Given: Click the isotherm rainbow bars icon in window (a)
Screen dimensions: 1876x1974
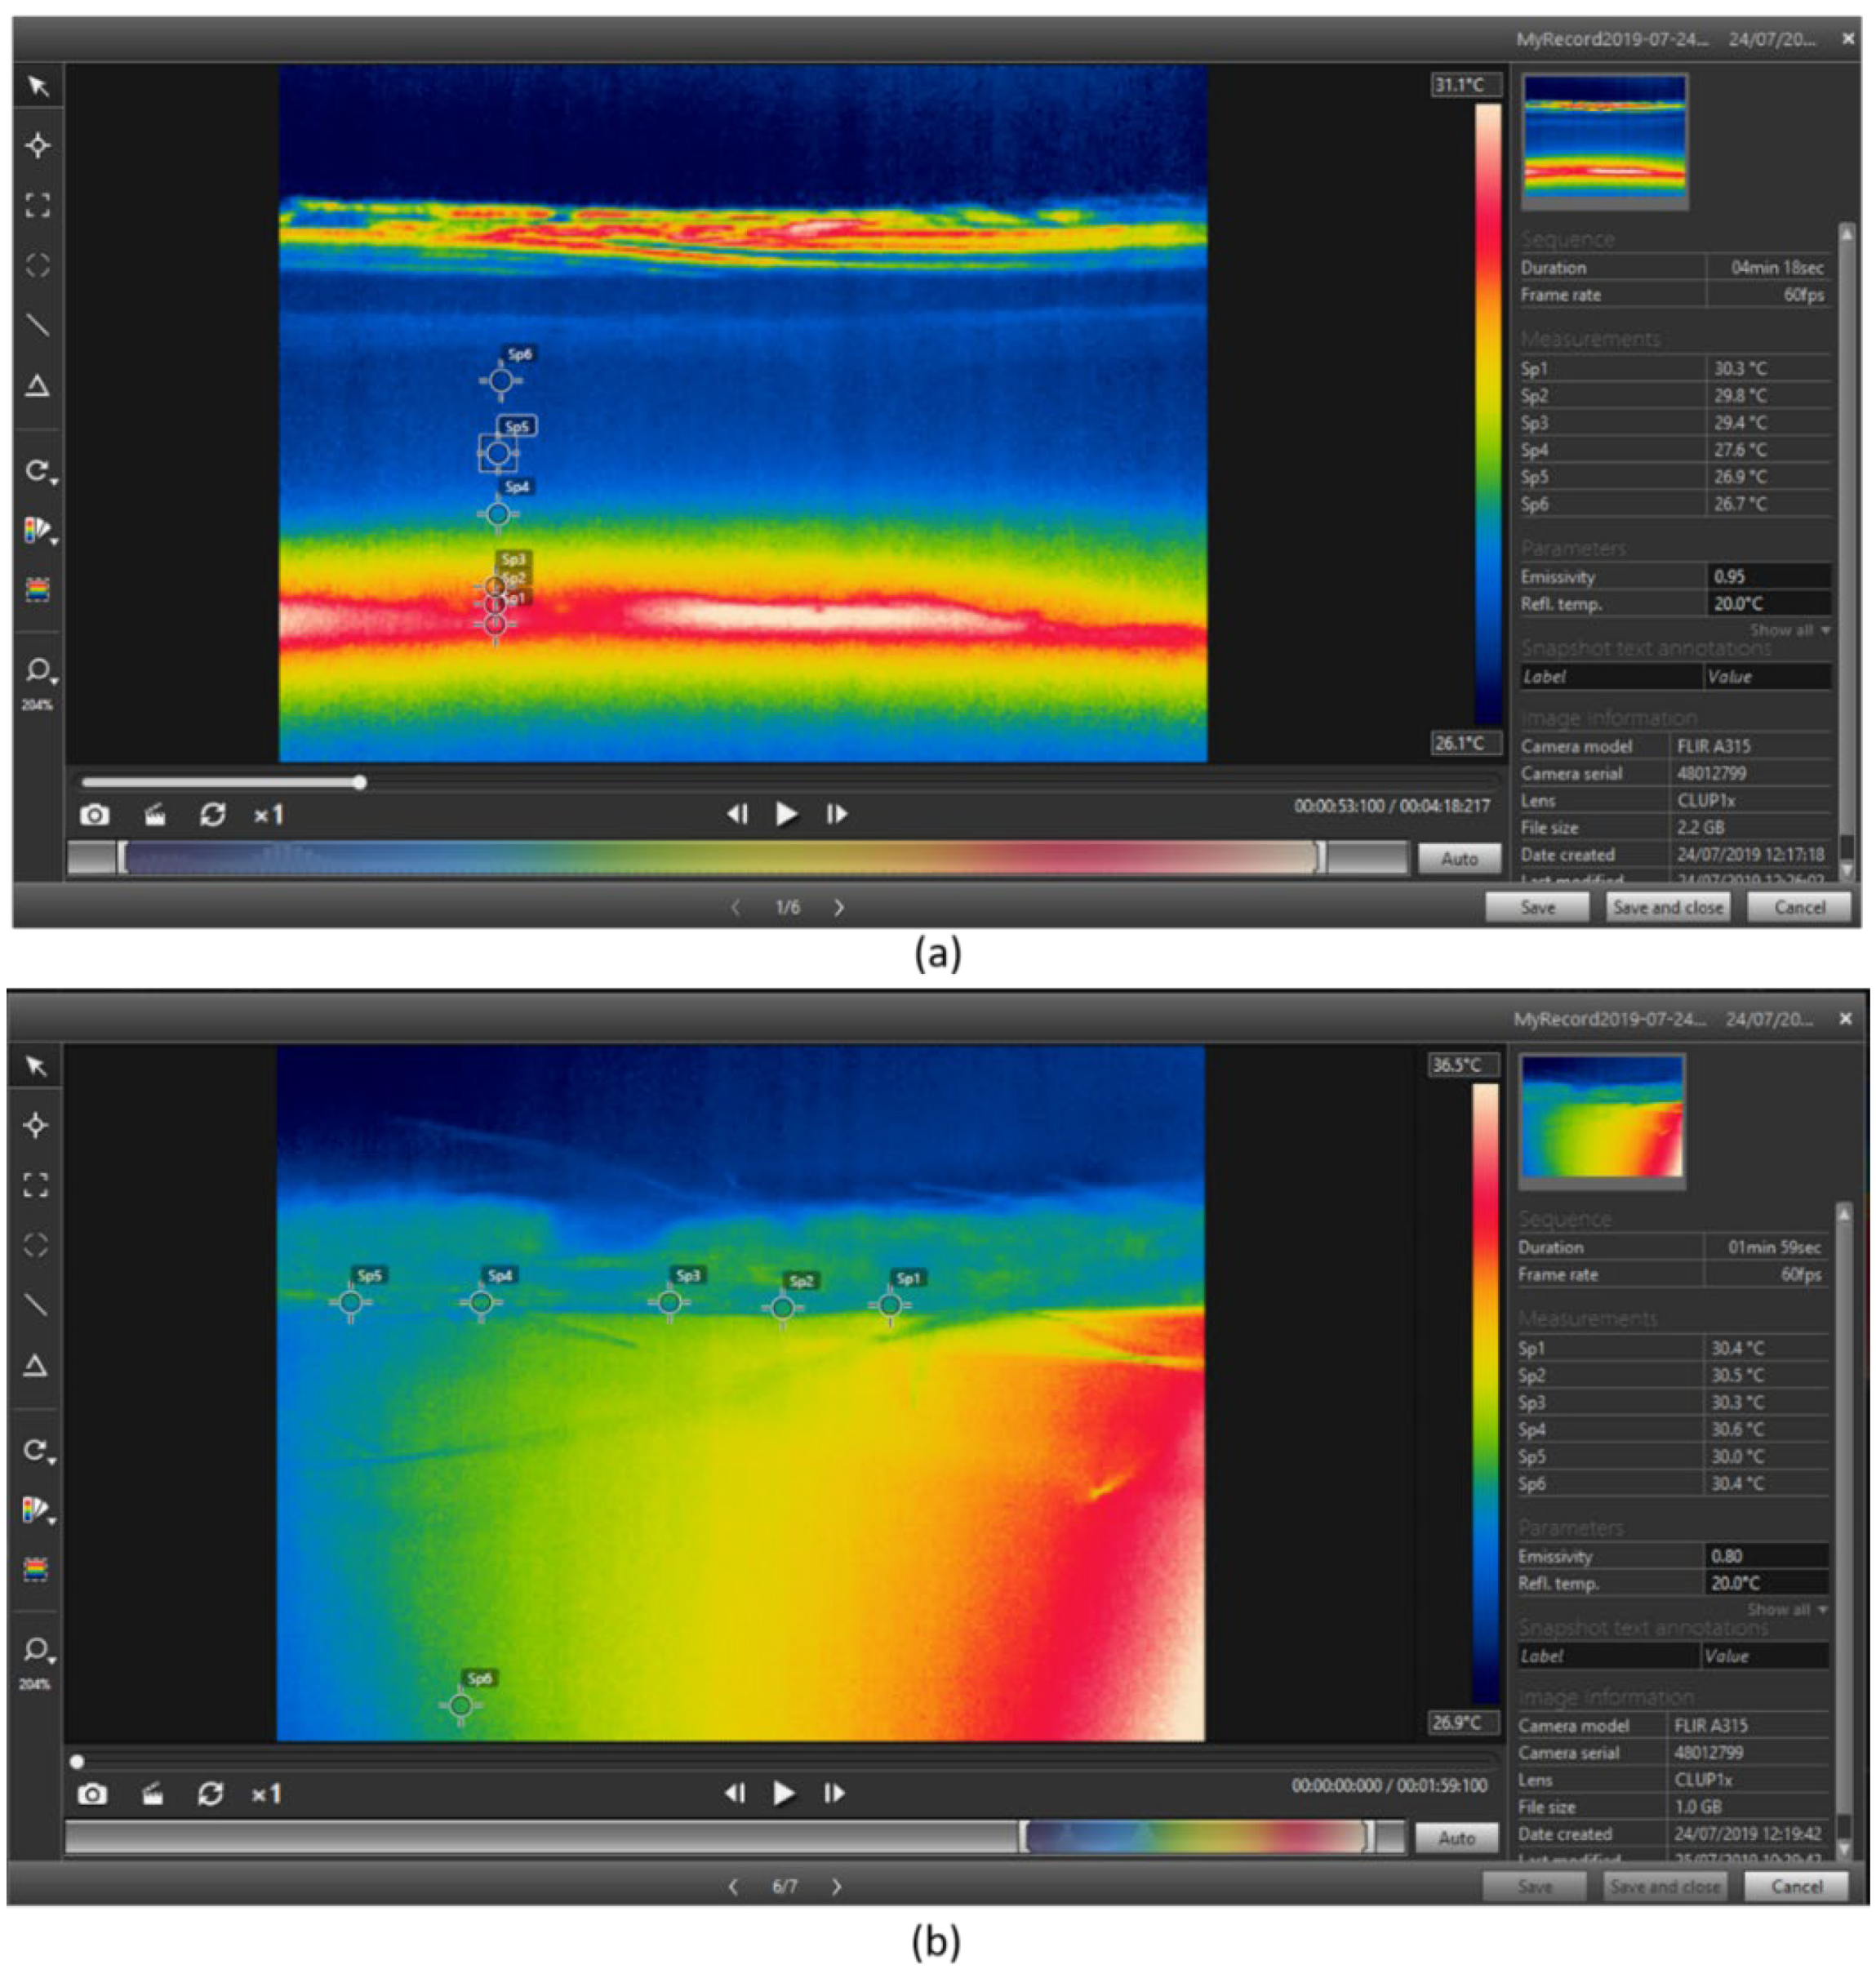Looking at the screenshot, I should click(38, 590).
